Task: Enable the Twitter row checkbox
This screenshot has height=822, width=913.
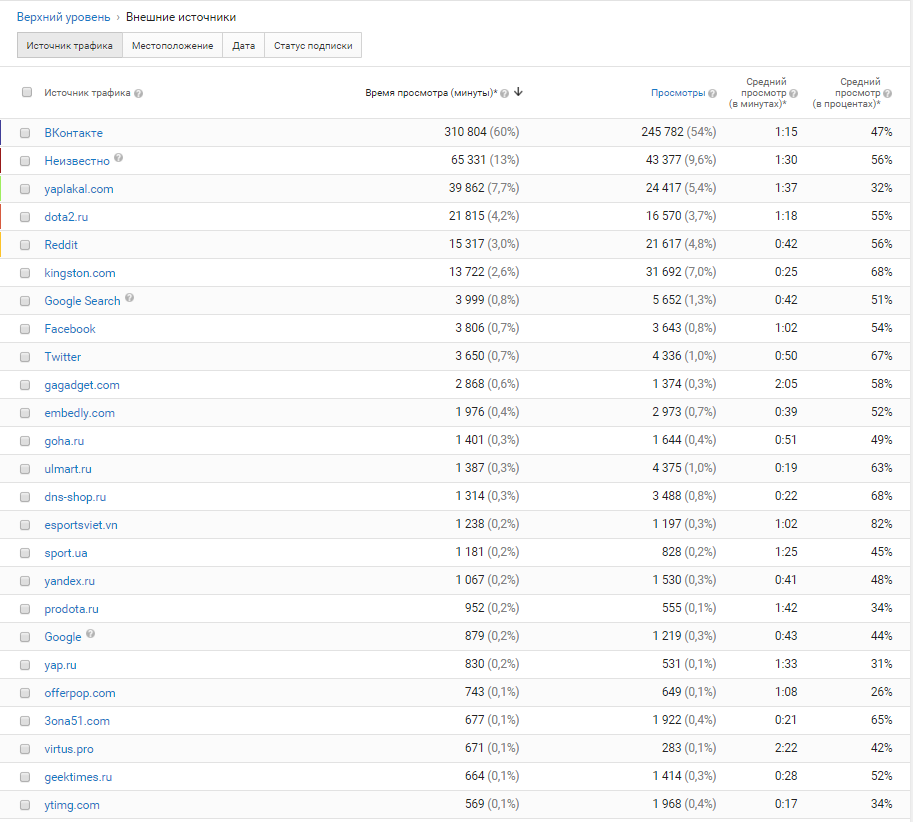Action: [25, 357]
